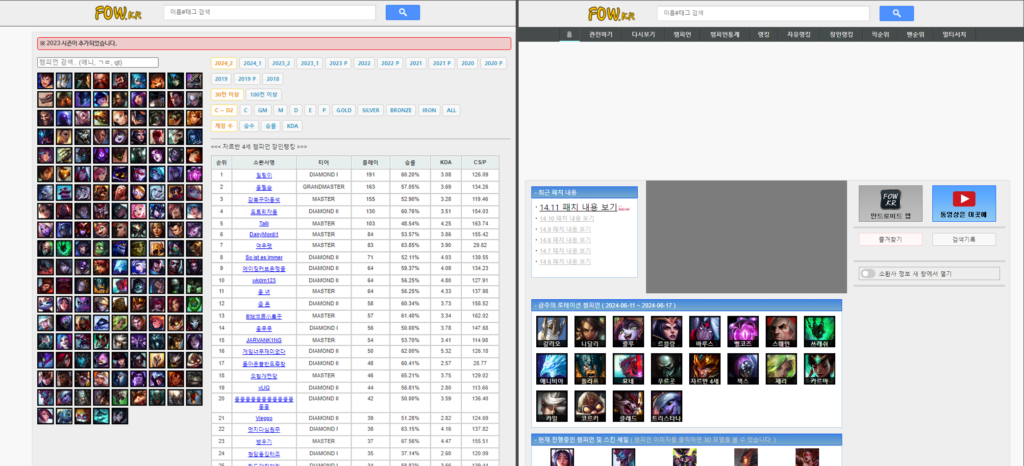Click the FOW.KR logo in the left window
The width and height of the screenshot is (1024, 466).
[x=116, y=13]
